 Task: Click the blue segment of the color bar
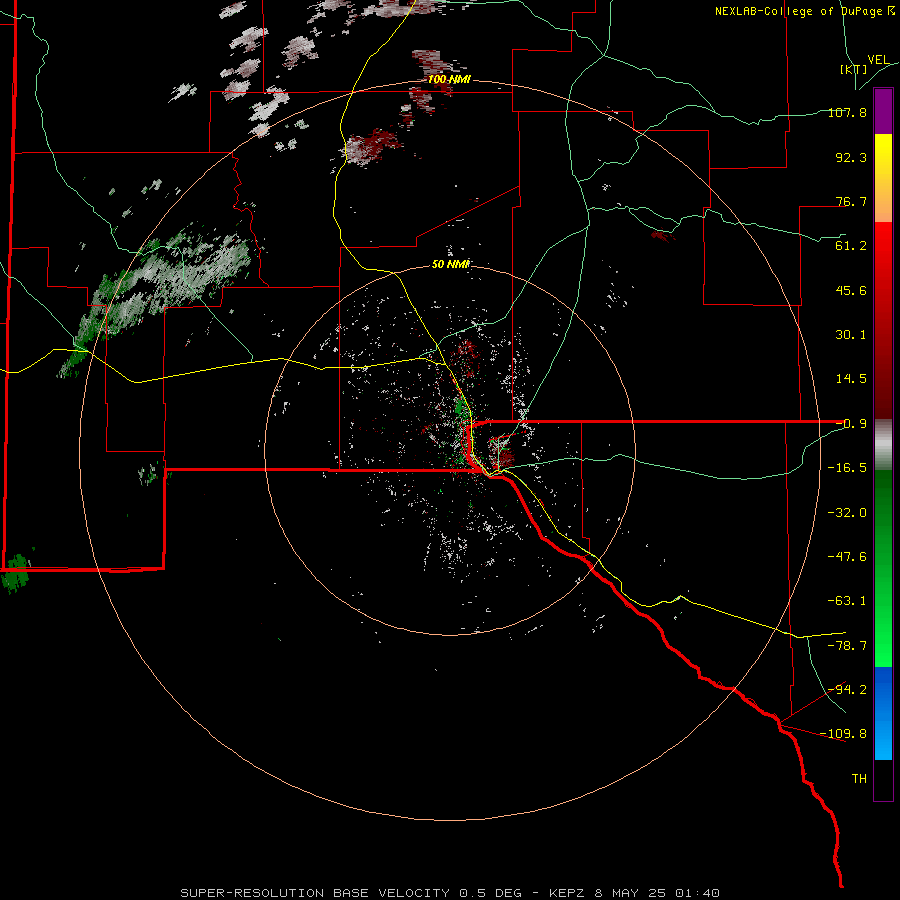pyautogui.click(x=883, y=713)
